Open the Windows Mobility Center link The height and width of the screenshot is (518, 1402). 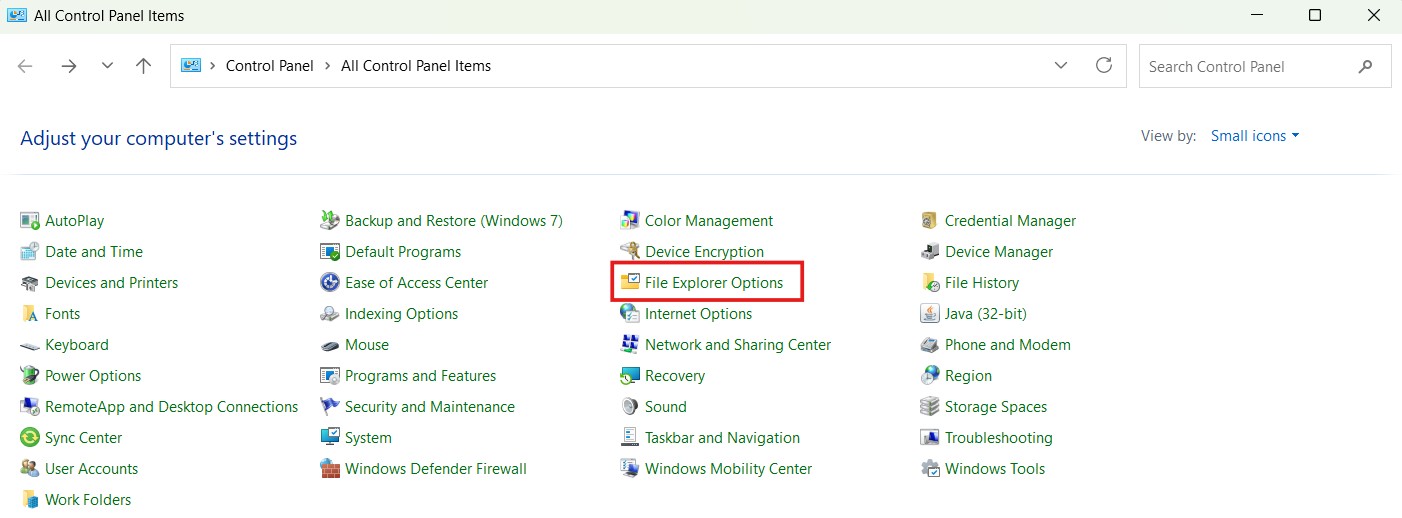729,469
